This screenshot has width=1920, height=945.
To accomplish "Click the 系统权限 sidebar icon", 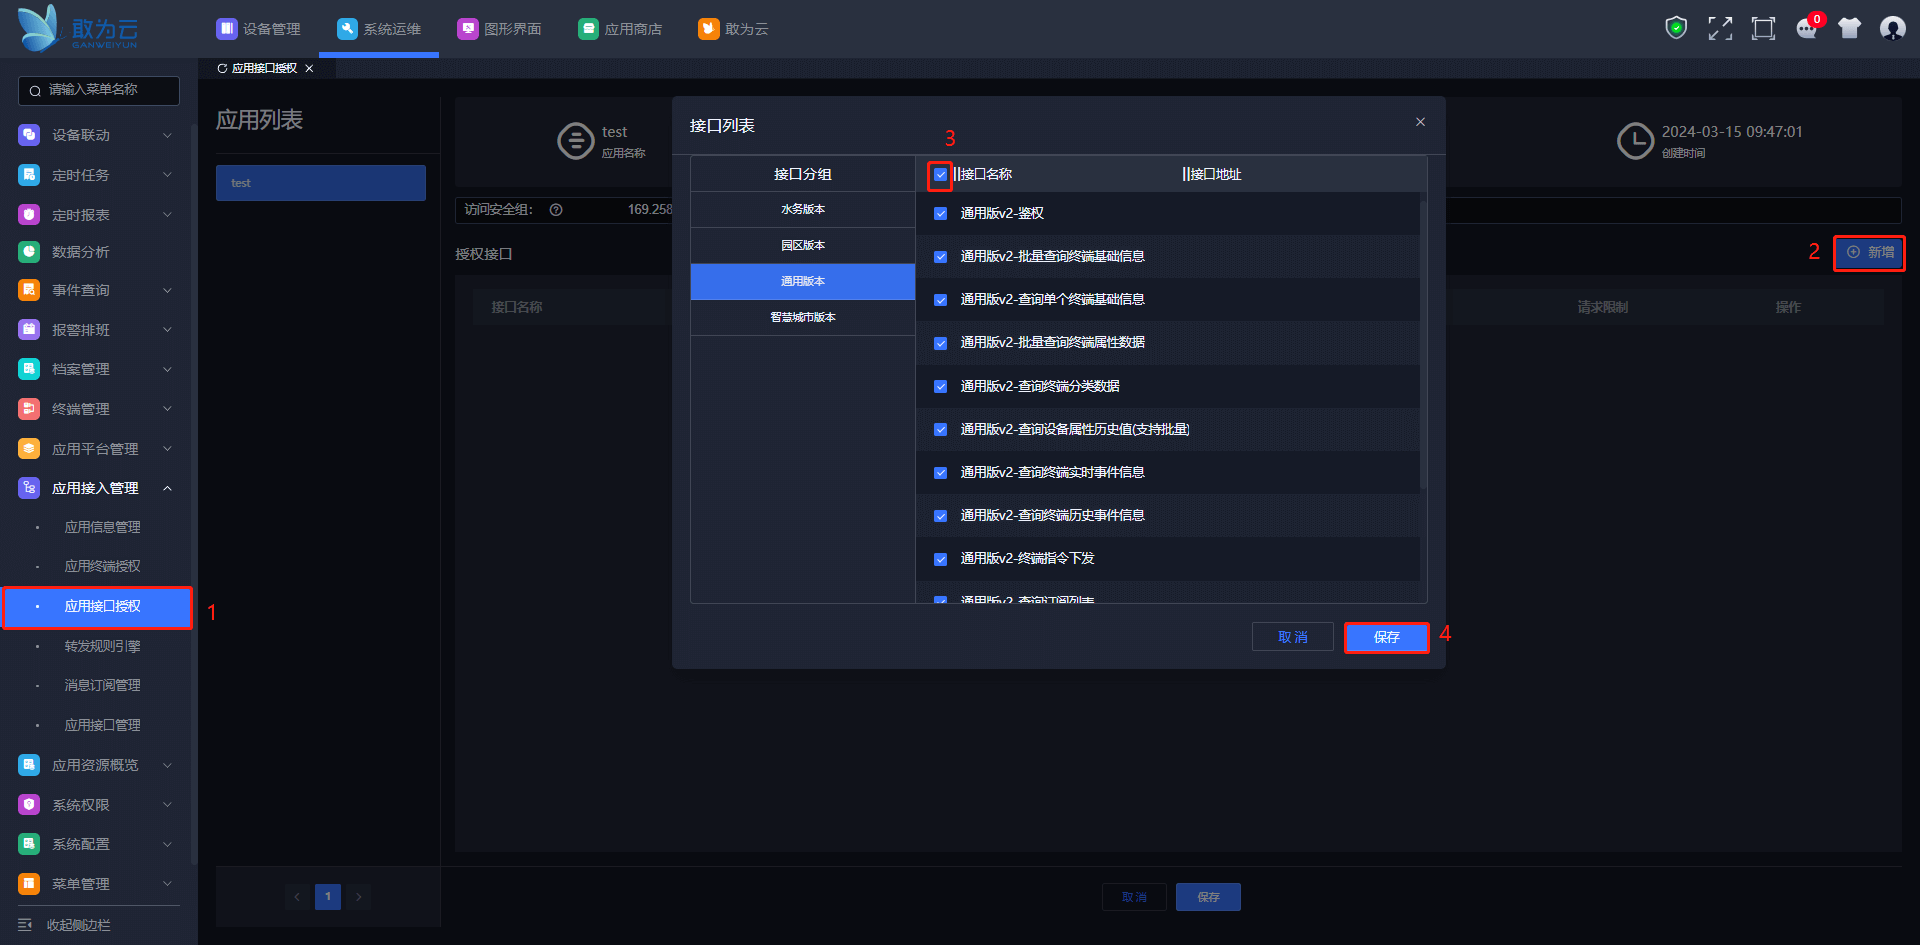I will 29,805.
